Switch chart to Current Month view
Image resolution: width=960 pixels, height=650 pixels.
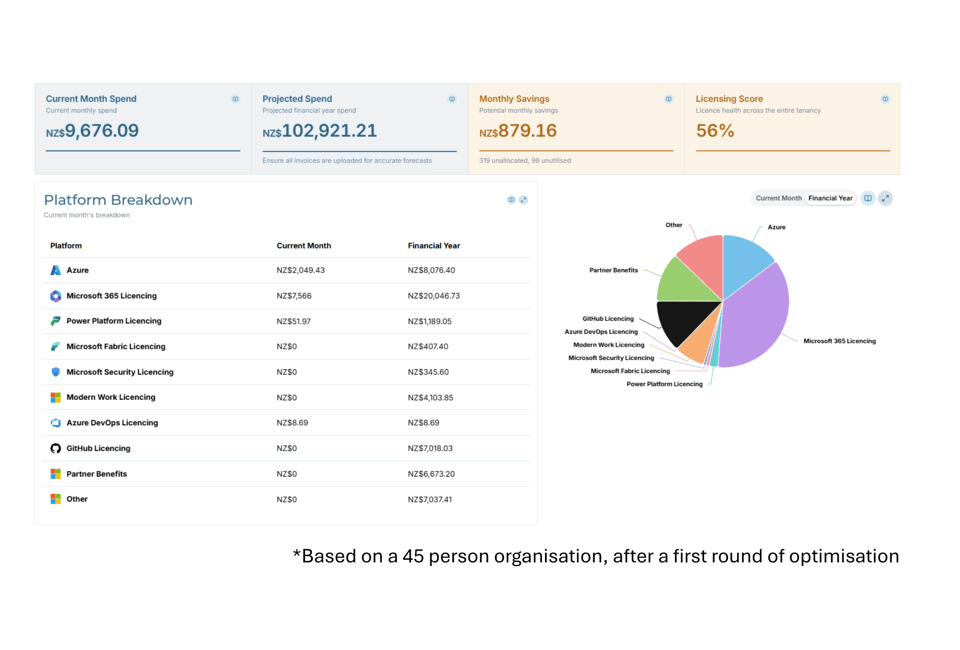click(778, 198)
